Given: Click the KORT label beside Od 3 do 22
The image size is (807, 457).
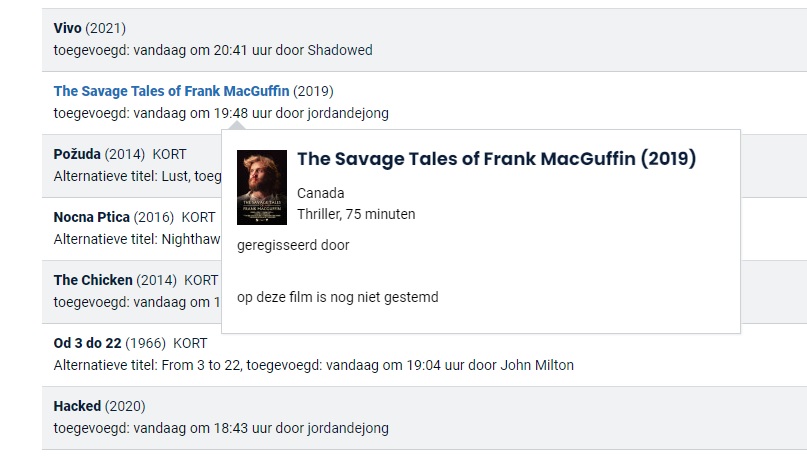Looking at the screenshot, I should tap(190, 343).
